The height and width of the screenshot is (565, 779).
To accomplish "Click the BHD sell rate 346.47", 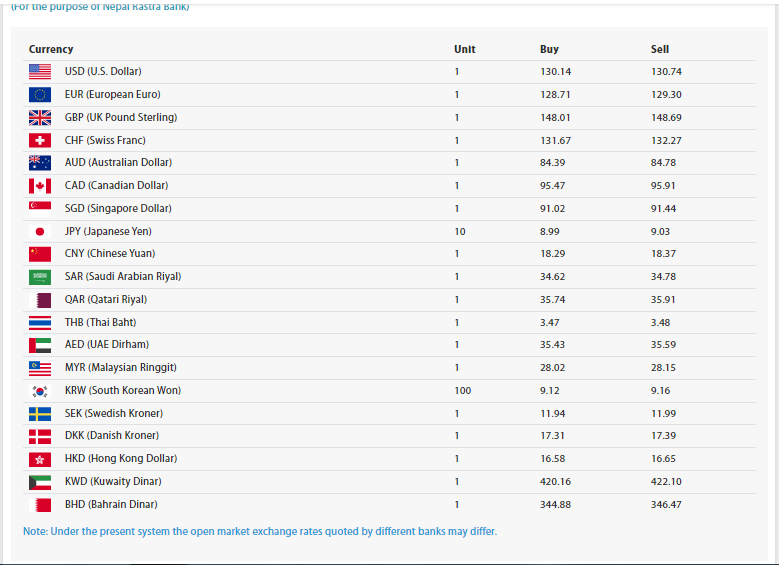I will 666,505.
